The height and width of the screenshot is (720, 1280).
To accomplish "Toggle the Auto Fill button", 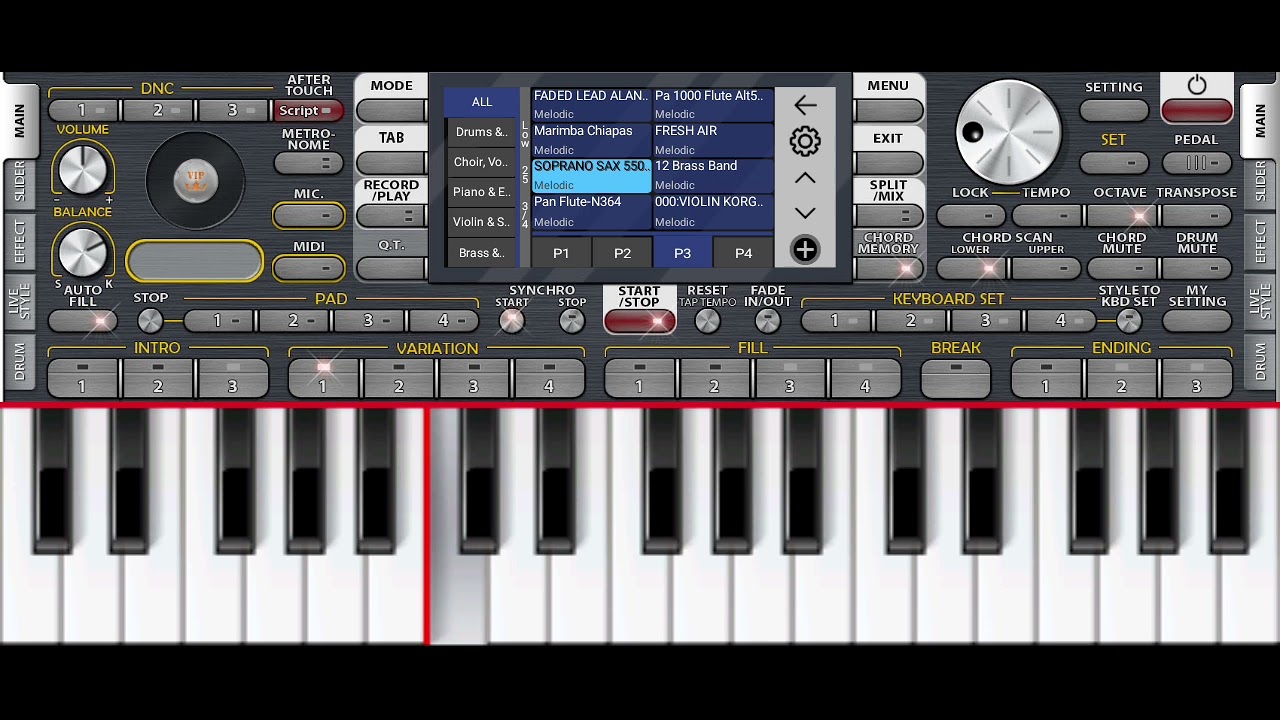I will coord(83,321).
